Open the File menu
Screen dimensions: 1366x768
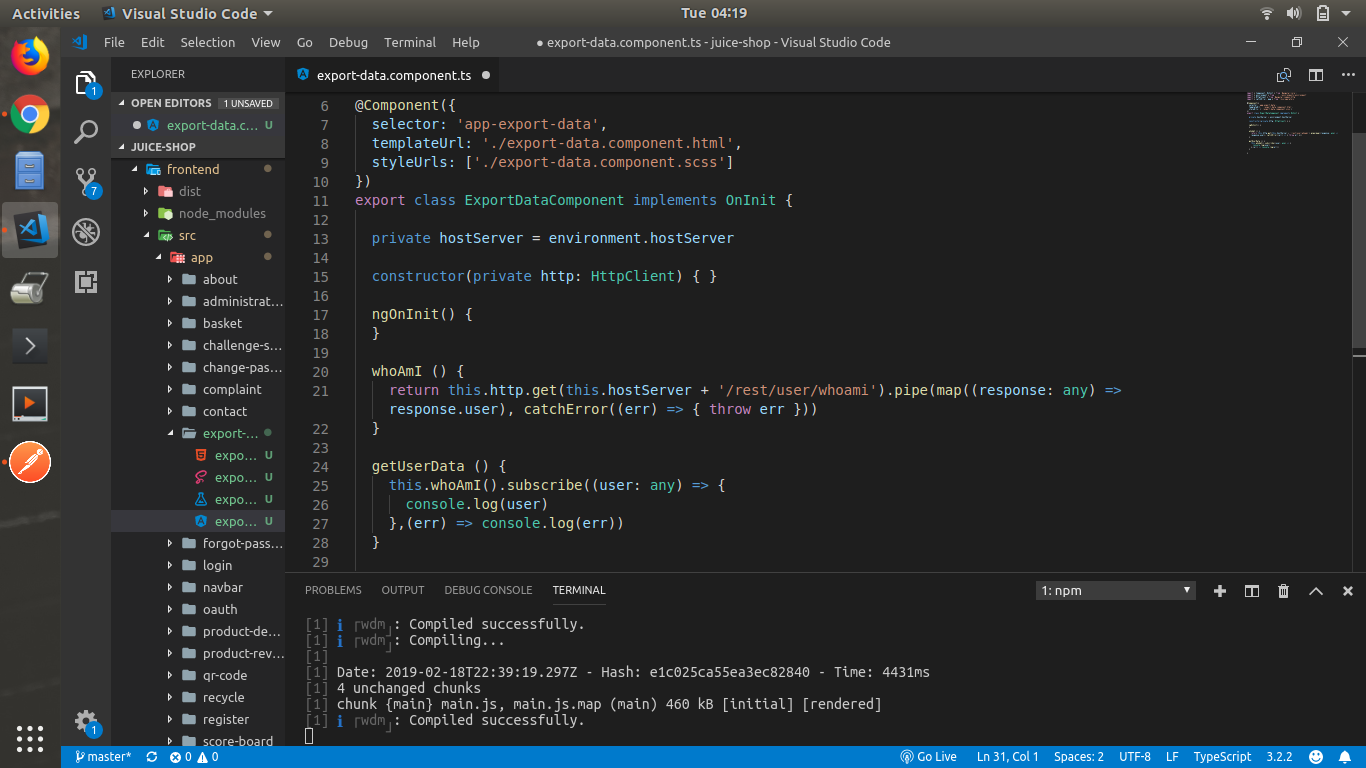coord(114,42)
